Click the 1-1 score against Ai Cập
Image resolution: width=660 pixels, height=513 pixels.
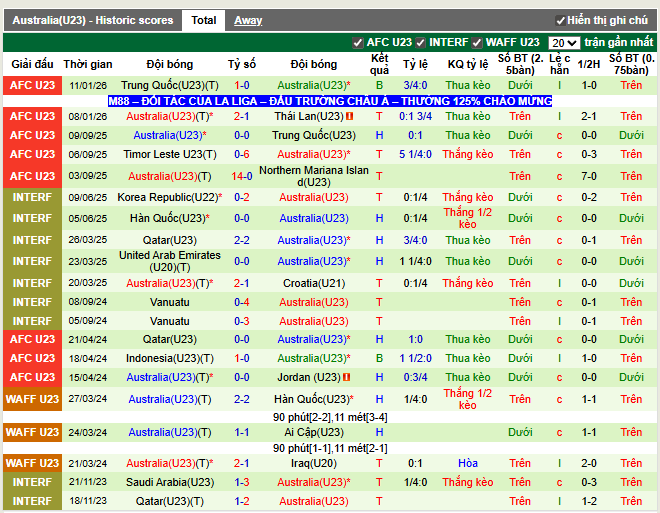[x=242, y=432]
